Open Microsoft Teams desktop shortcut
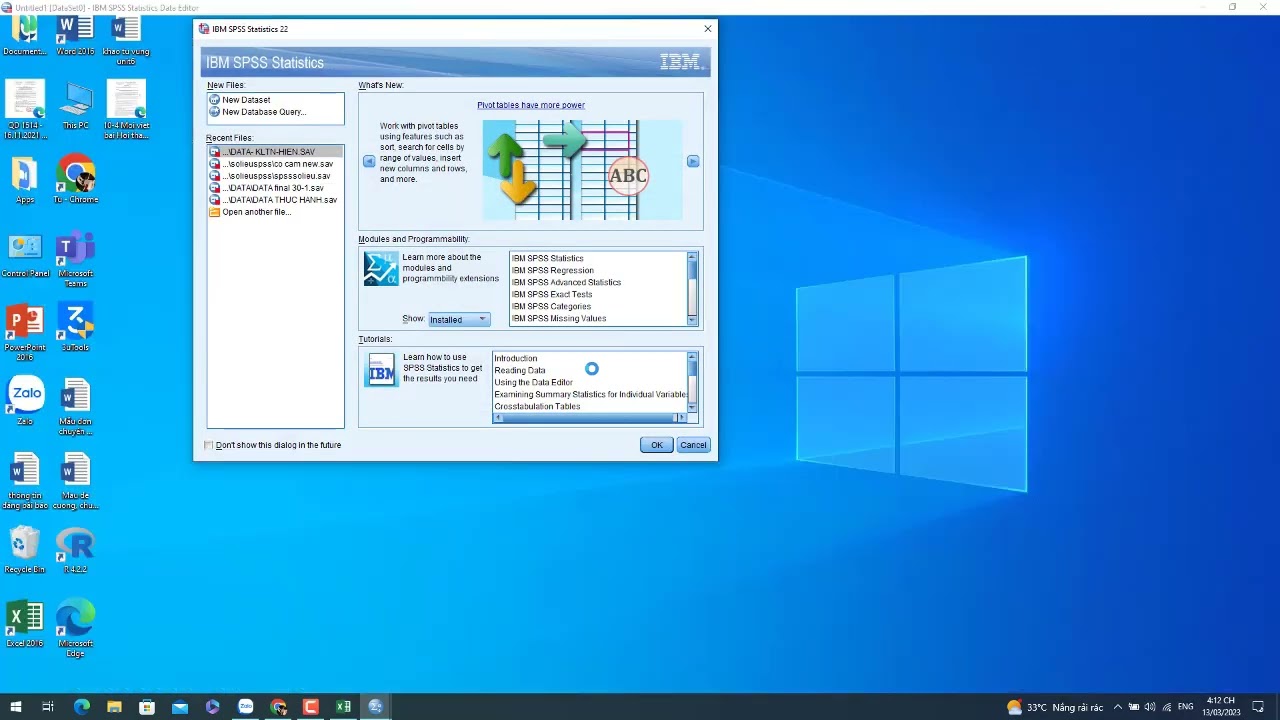The image size is (1280, 720). pyautogui.click(x=75, y=258)
